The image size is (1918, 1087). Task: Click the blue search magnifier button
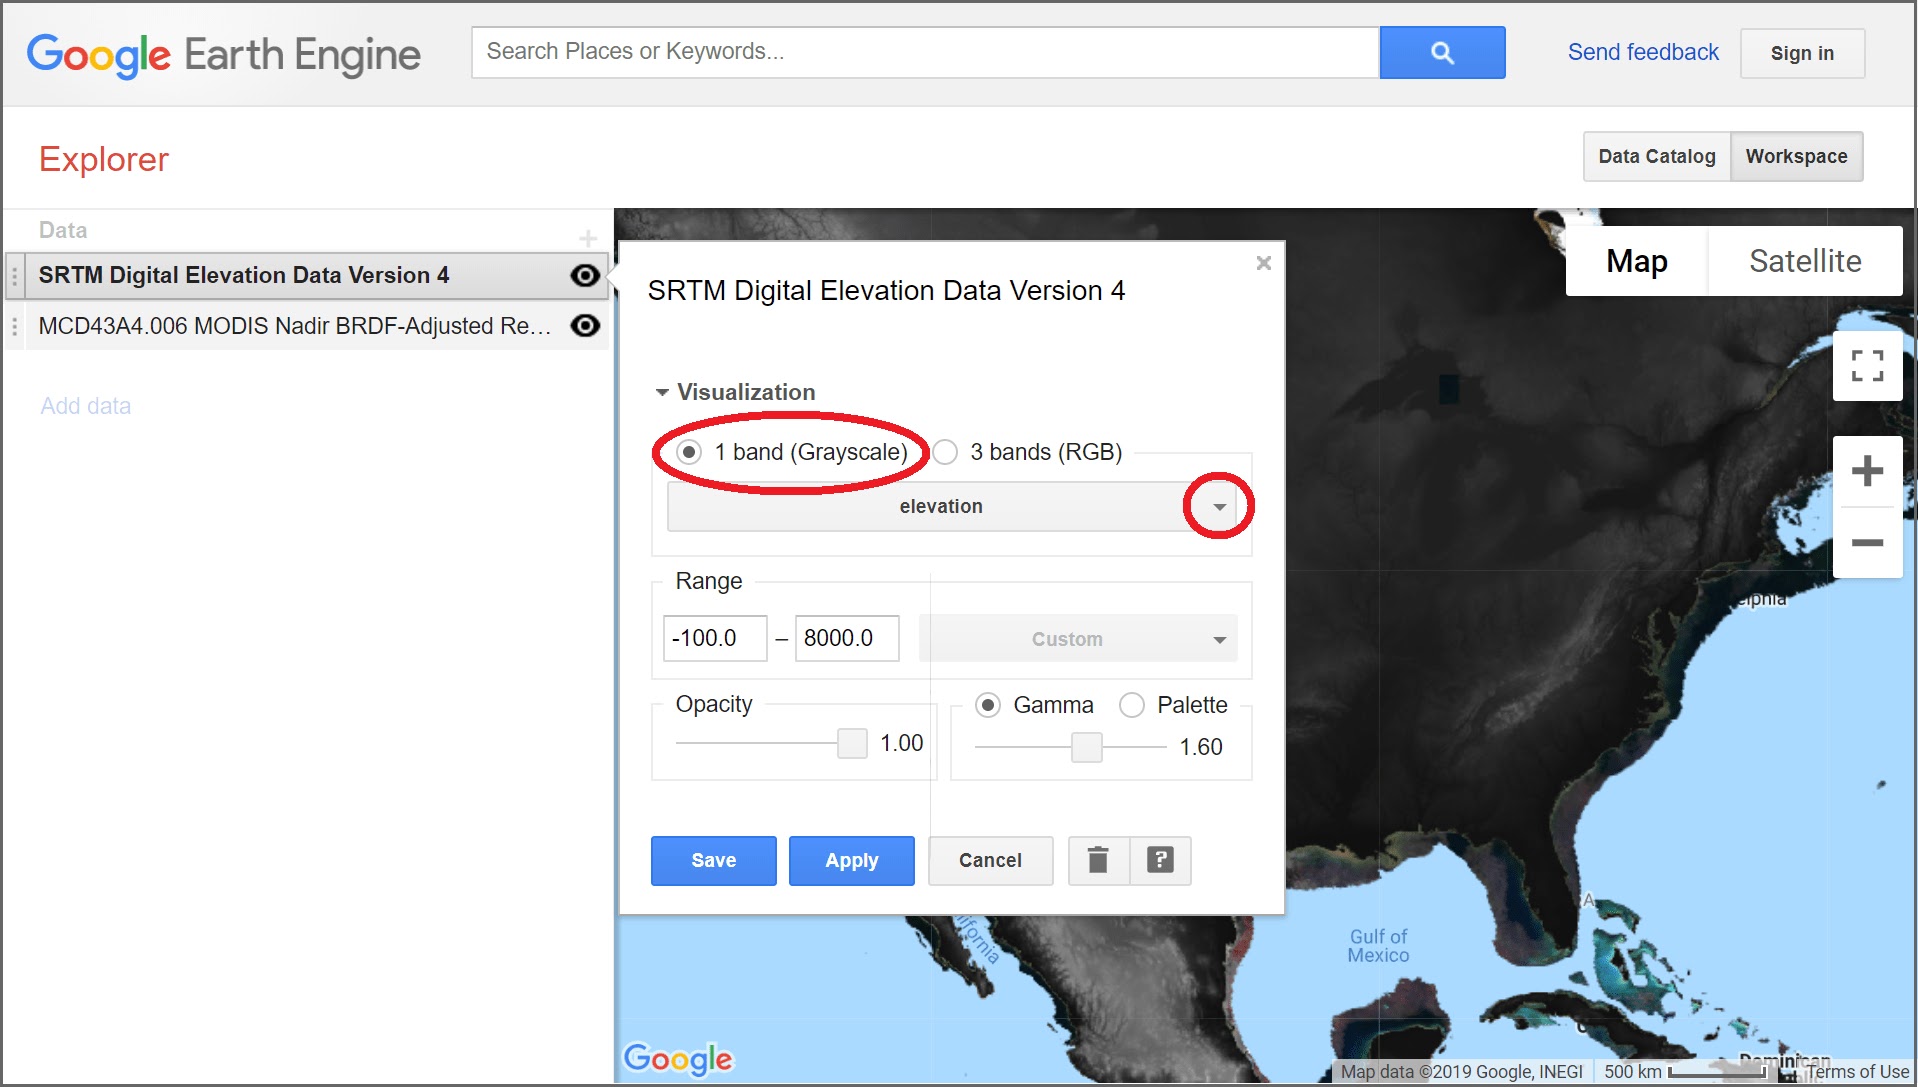1442,53
